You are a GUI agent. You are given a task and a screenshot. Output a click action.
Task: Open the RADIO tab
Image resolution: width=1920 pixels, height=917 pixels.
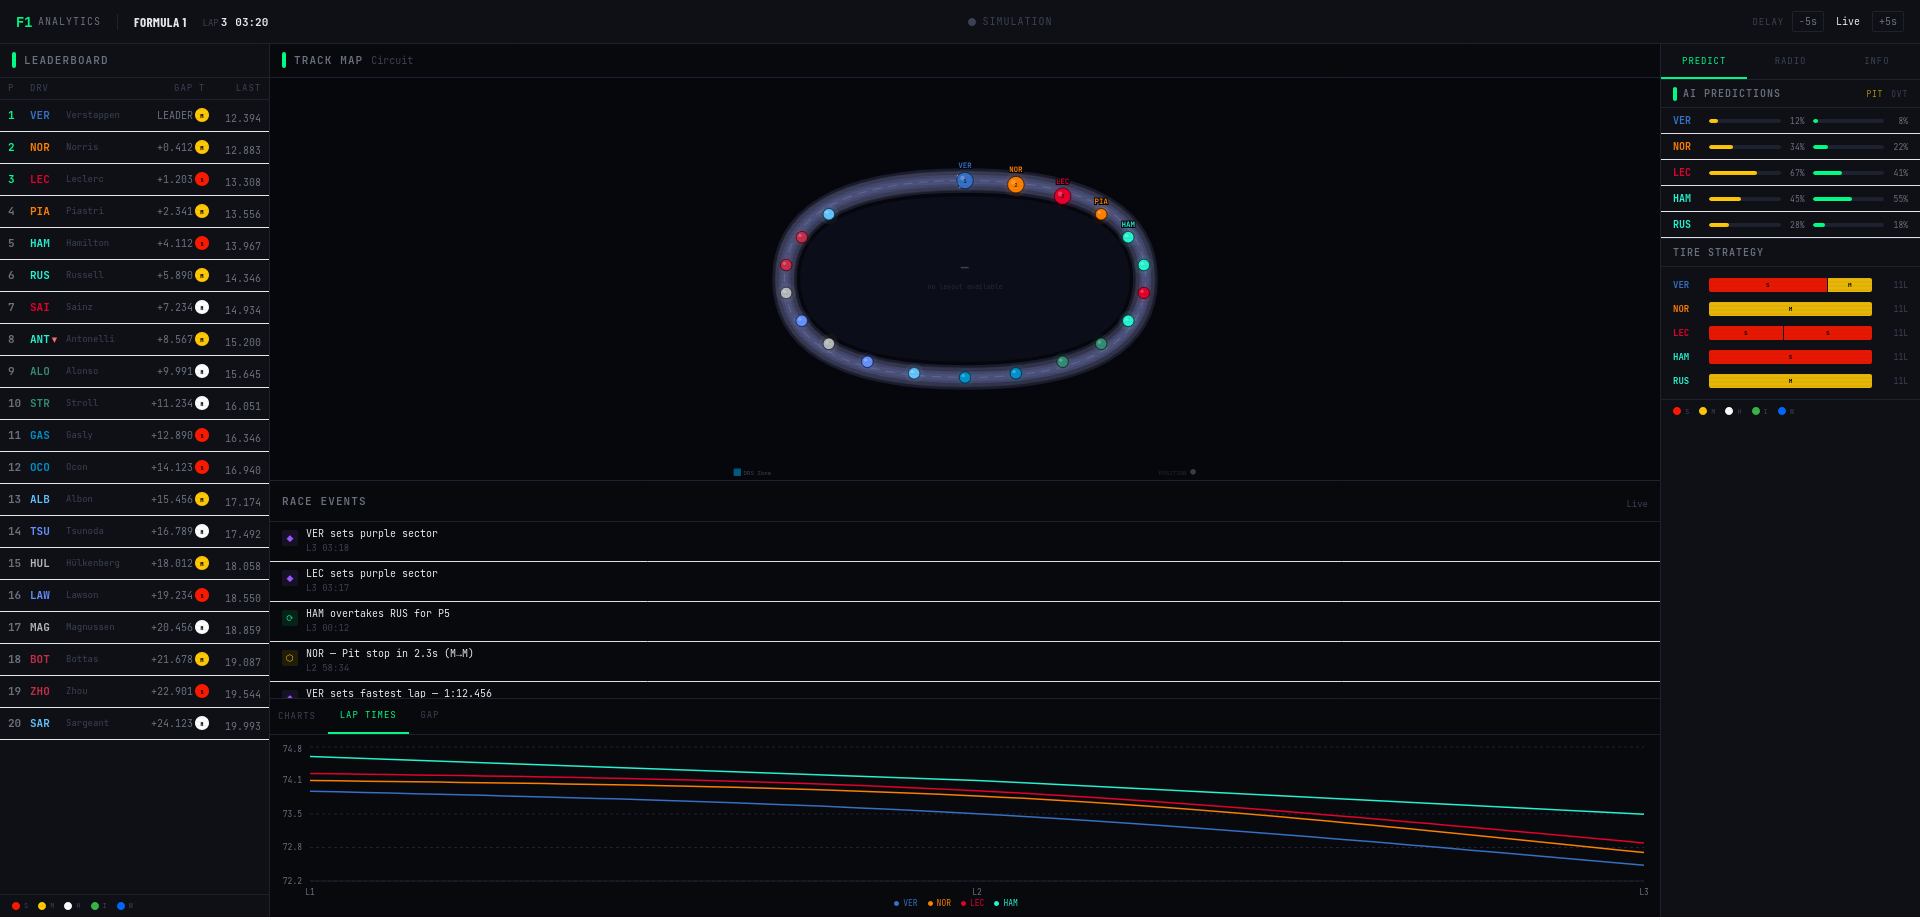[1790, 61]
